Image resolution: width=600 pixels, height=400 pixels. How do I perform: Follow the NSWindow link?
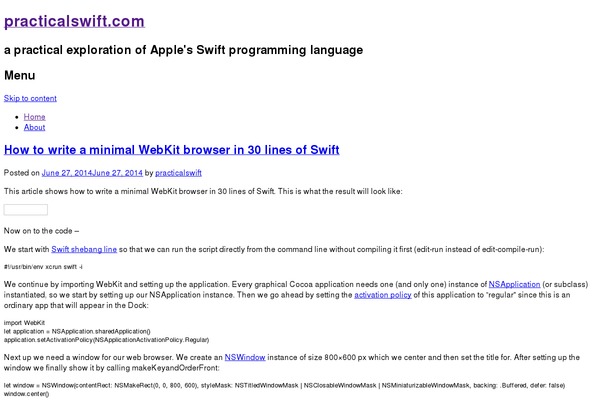[x=245, y=358]
